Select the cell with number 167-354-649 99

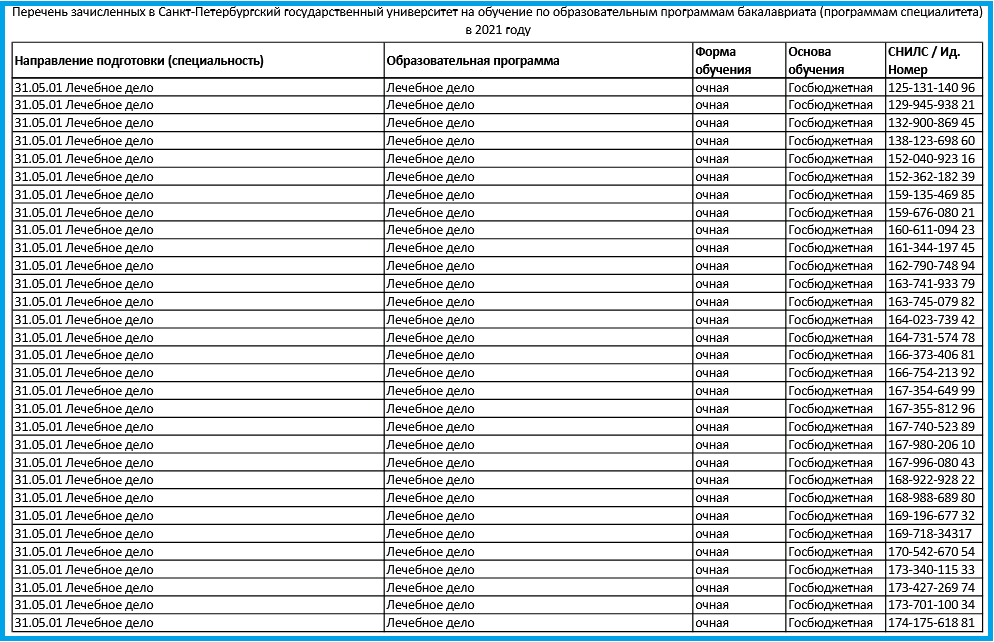tap(934, 390)
